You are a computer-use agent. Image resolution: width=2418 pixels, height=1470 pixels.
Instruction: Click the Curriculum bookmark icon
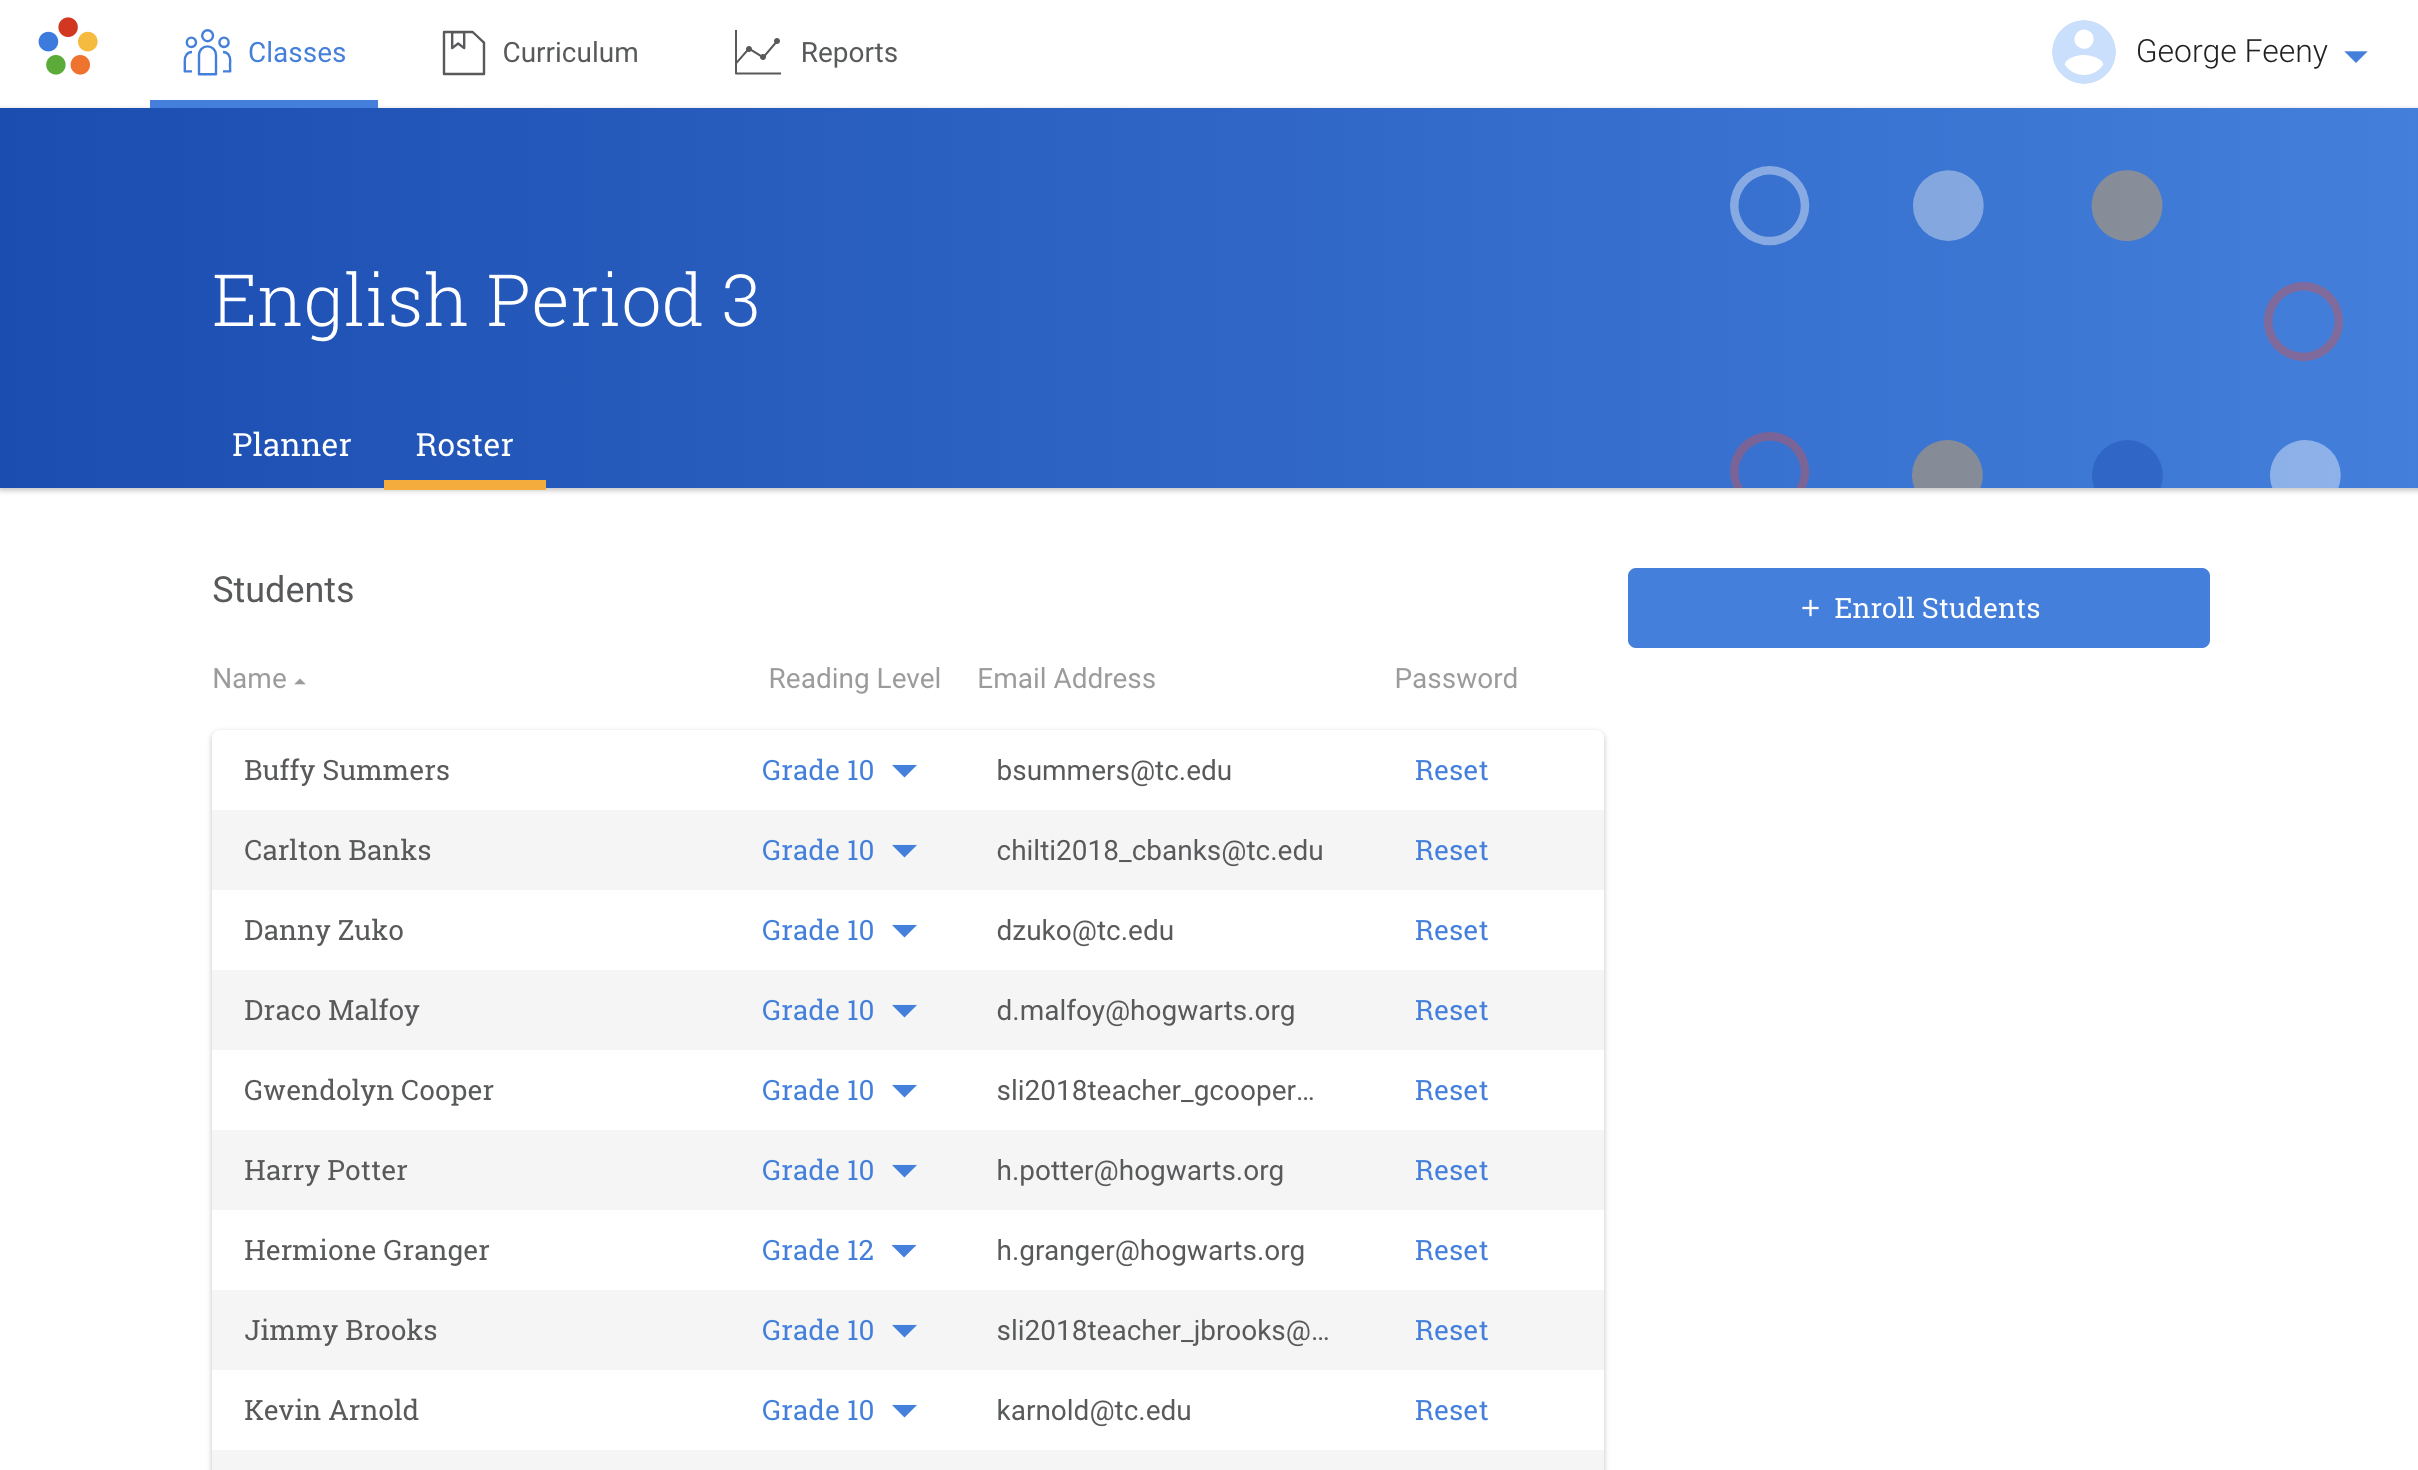click(463, 52)
